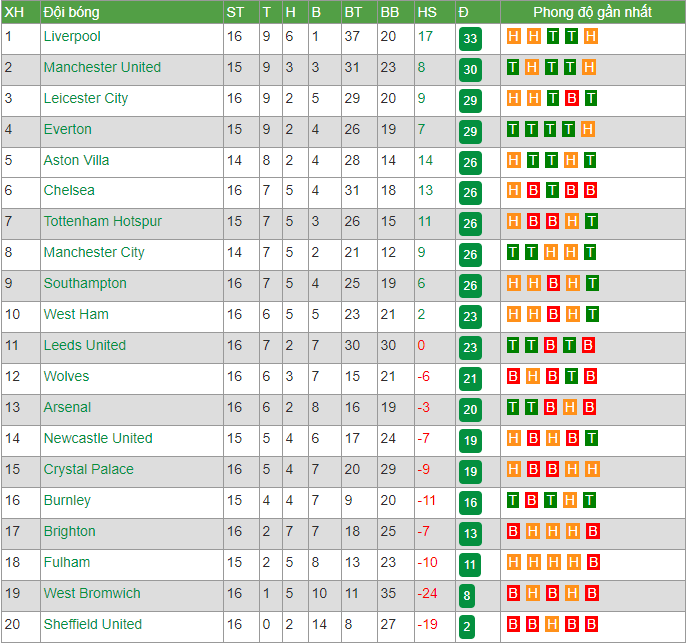Click Leeds United goal difference 0
Screen dimensions: 688x644
tap(421, 345)
